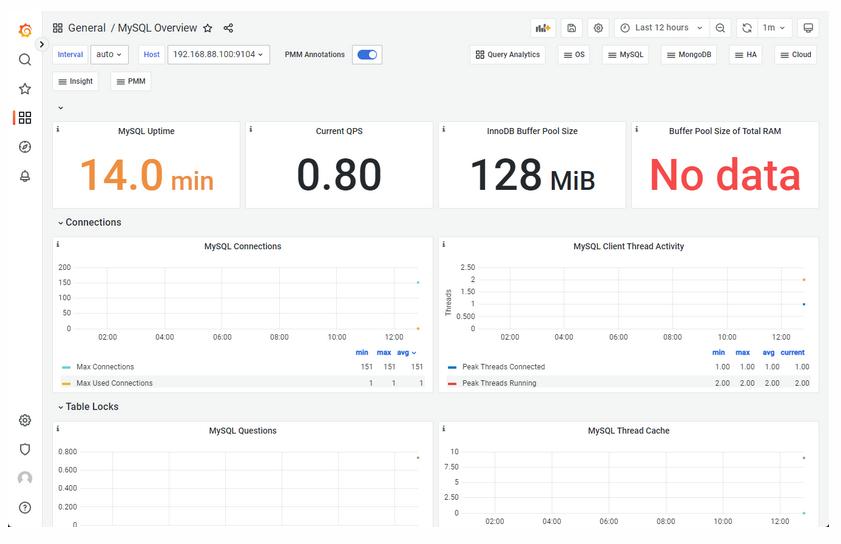Click the Add panel icon

[x=543, y=28]
